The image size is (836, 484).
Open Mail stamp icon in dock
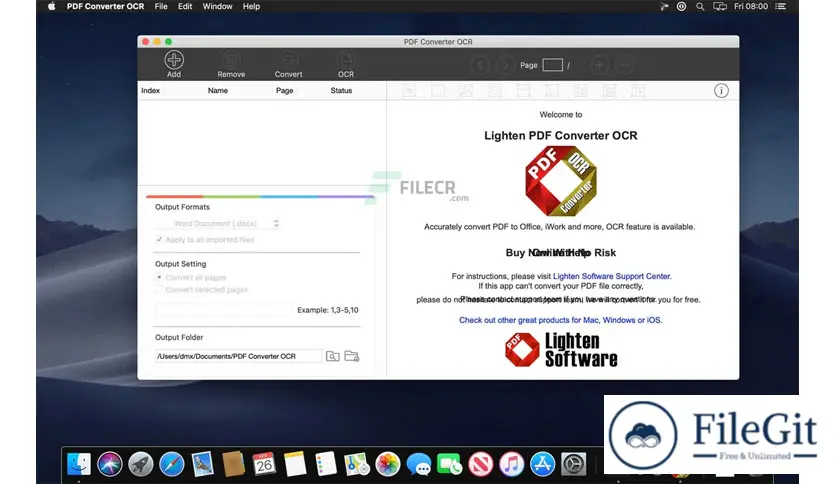tap(203, 464)
